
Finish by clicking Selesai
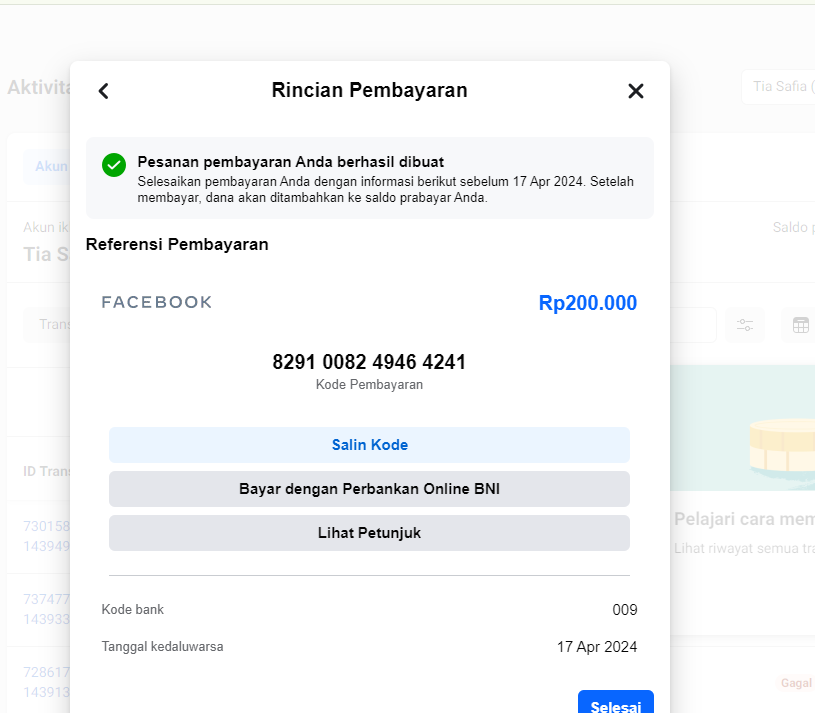coord(615,703)
